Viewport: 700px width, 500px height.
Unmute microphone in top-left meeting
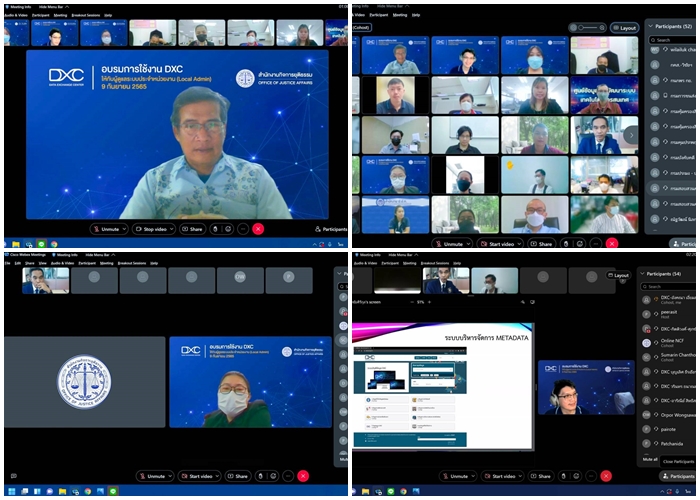click(106, 229)
